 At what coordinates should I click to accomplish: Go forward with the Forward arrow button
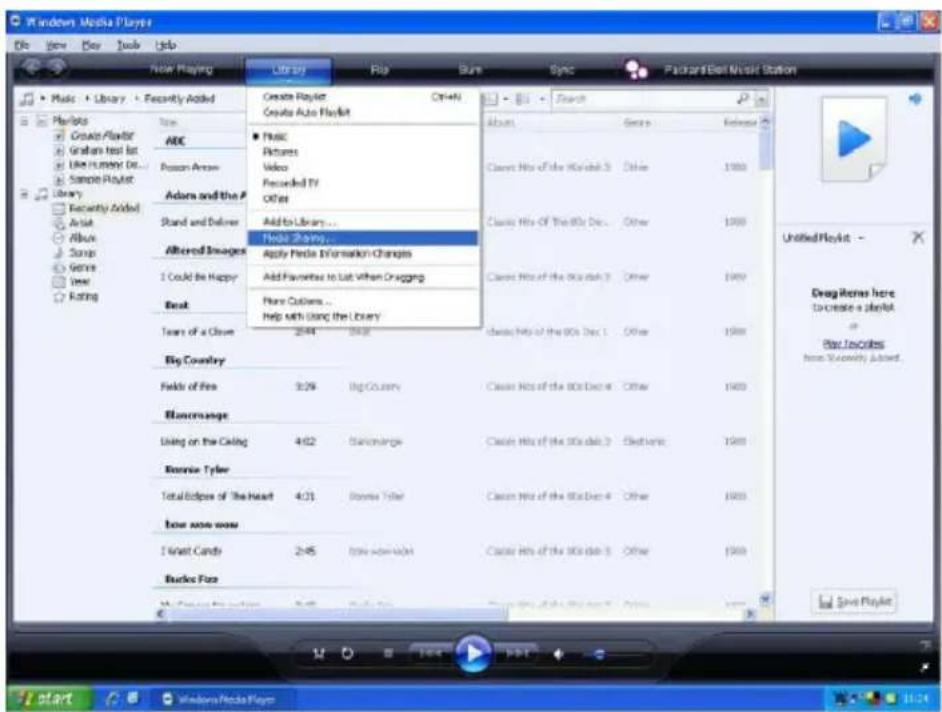(x=56, y=67)
